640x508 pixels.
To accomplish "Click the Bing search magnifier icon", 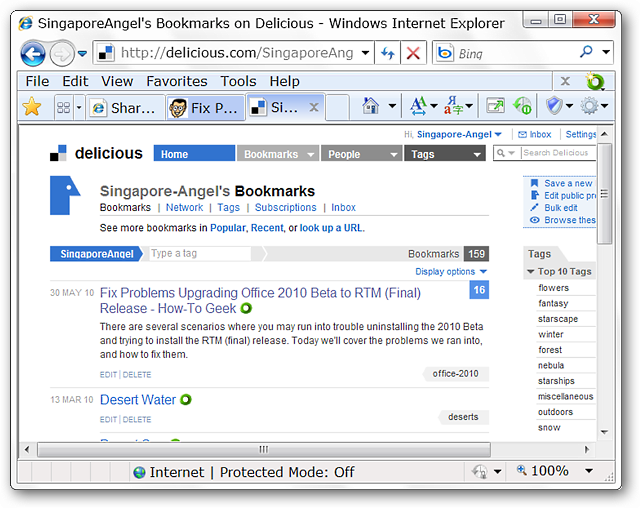I will click(x=586, y=52).
